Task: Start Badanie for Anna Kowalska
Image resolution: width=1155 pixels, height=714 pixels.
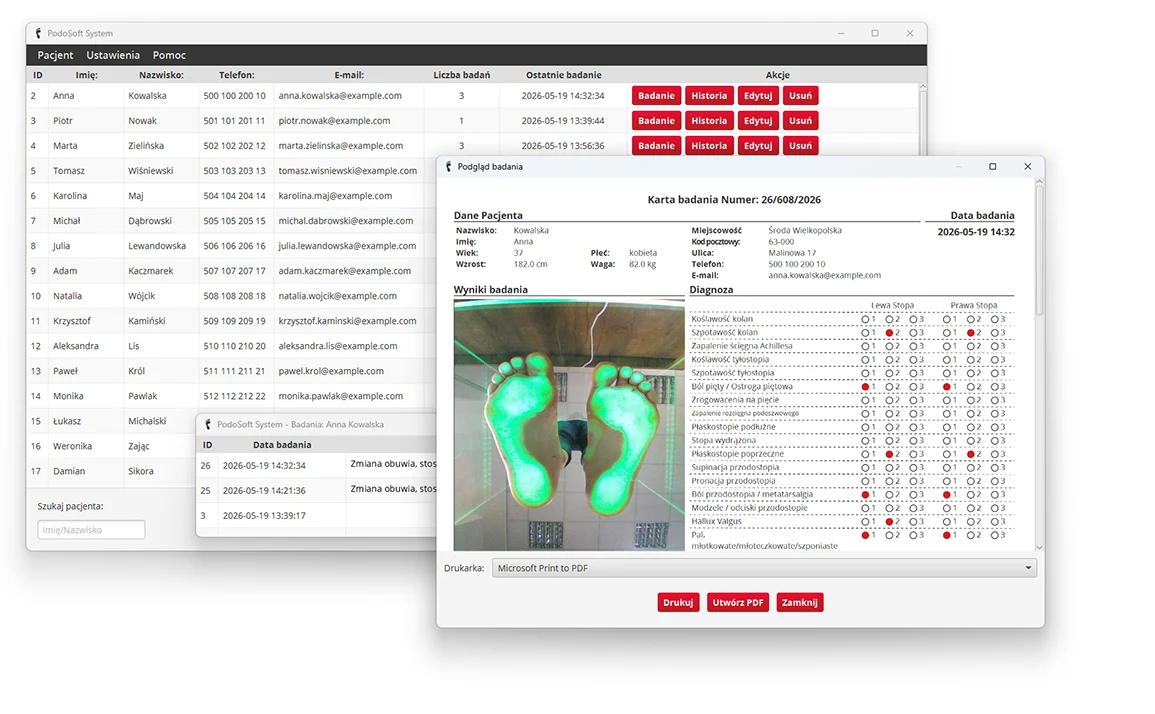Action: click(x=656, y=96)
